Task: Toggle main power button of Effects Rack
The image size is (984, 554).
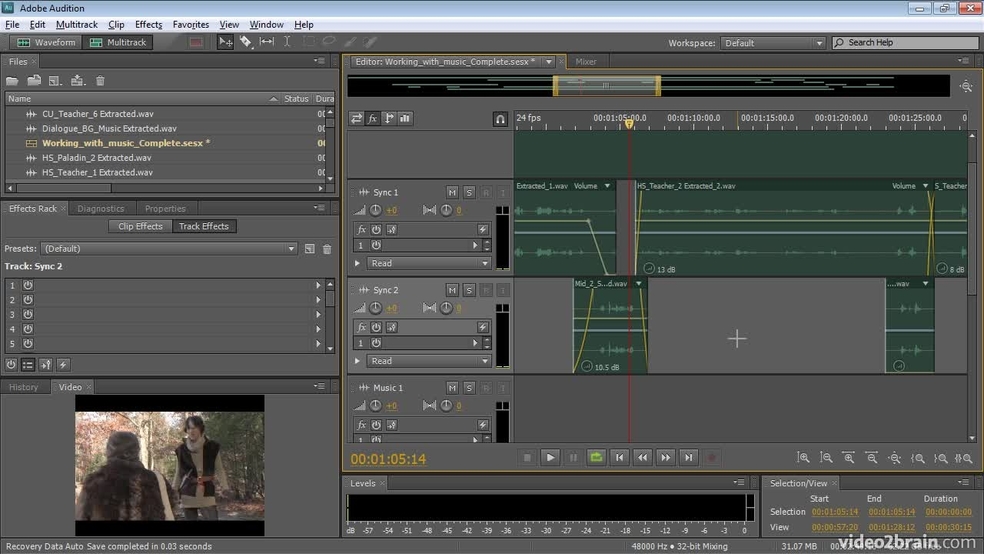Action: (11, 365)
